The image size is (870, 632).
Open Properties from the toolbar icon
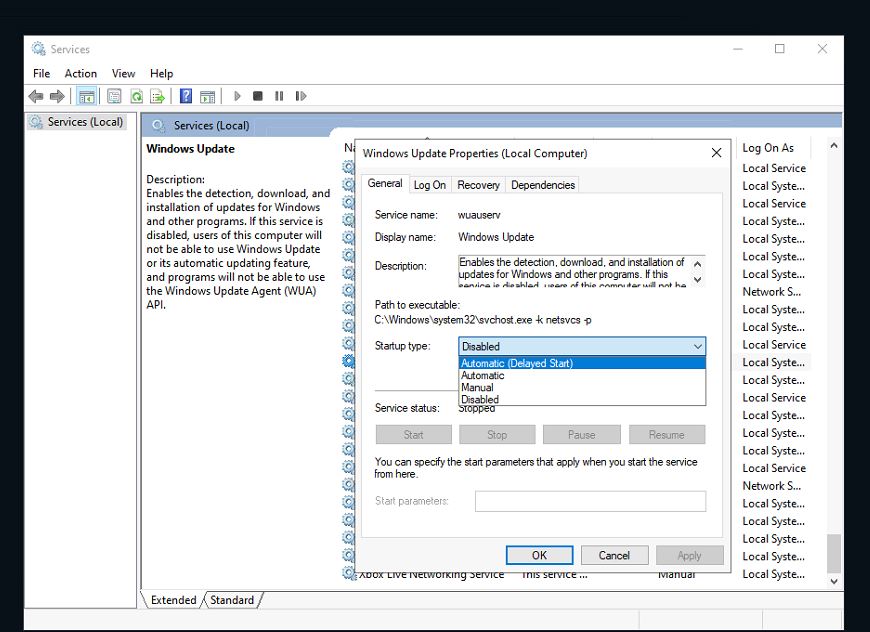(x=114, y=97)
